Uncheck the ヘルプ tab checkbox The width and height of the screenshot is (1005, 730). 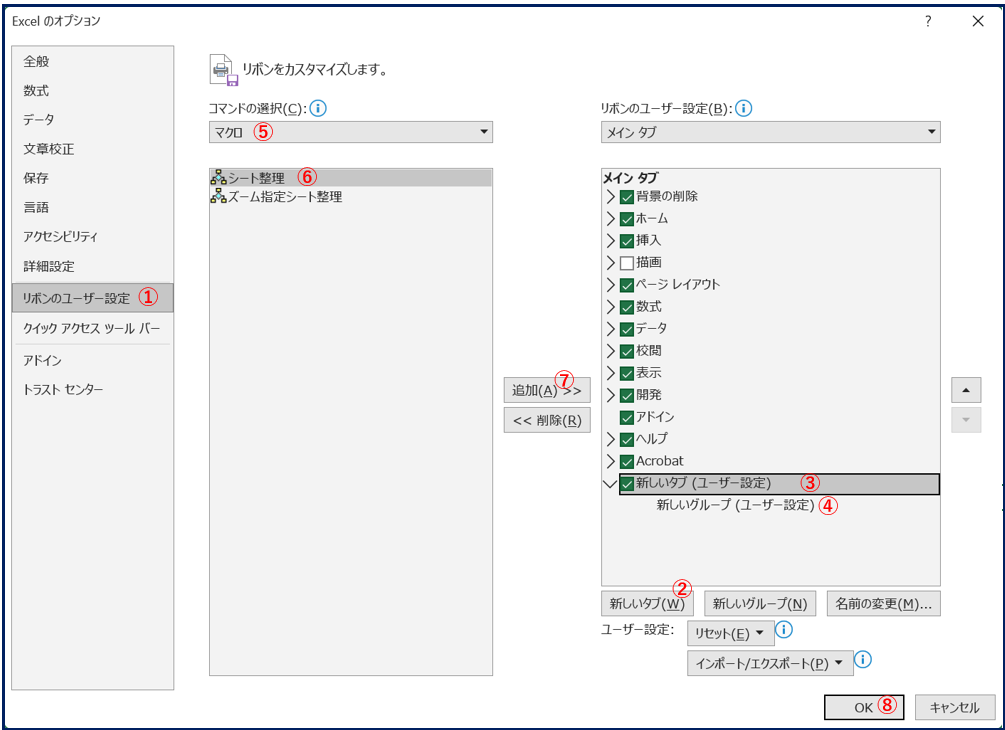tap(627, 440)
